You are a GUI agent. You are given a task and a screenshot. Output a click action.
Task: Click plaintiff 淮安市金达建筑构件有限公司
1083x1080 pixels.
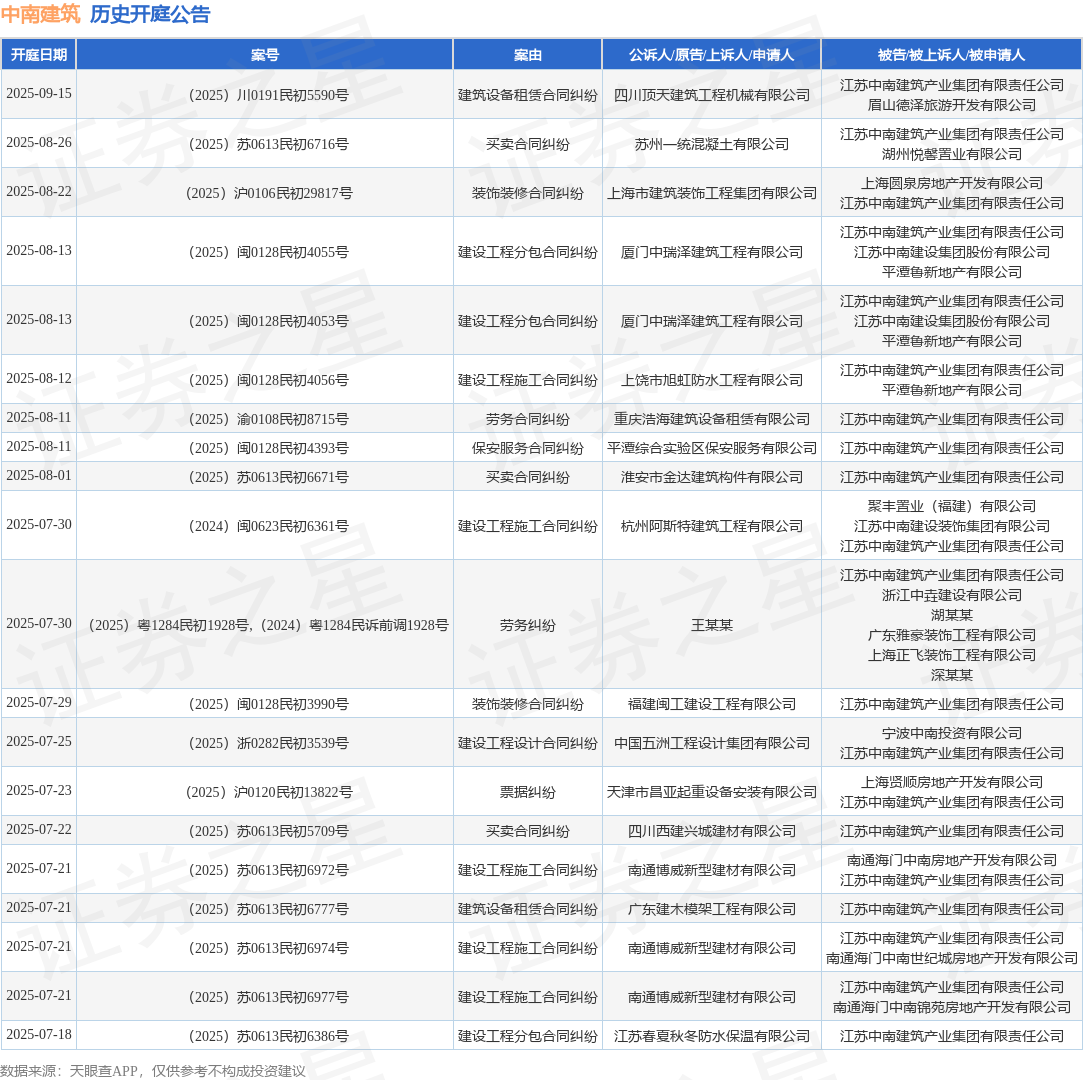[711, 477]
